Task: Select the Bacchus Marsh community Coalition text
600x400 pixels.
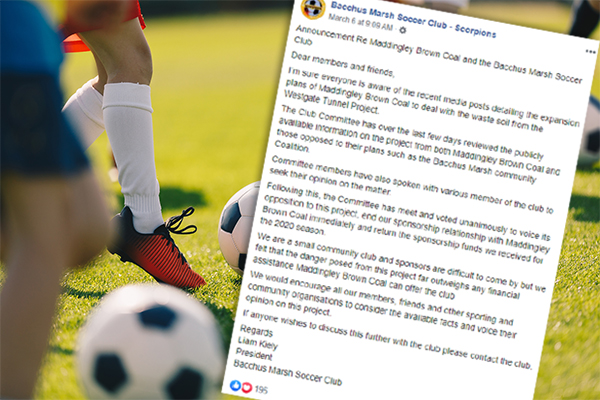Action: tap(406, 164)
